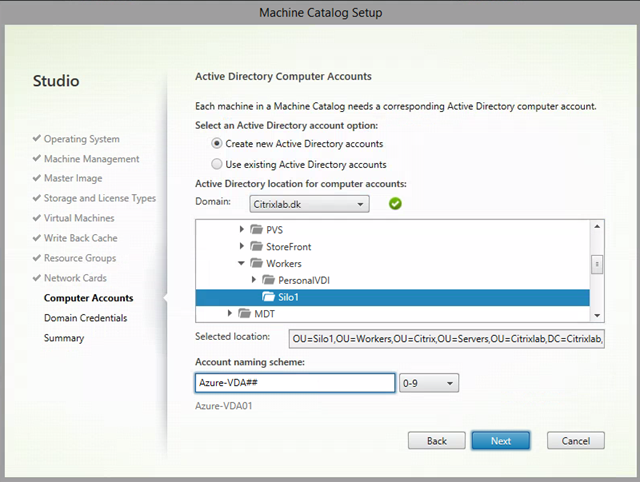
Task: Go to the Machine Management step
Action: click(x=91, y=159)
